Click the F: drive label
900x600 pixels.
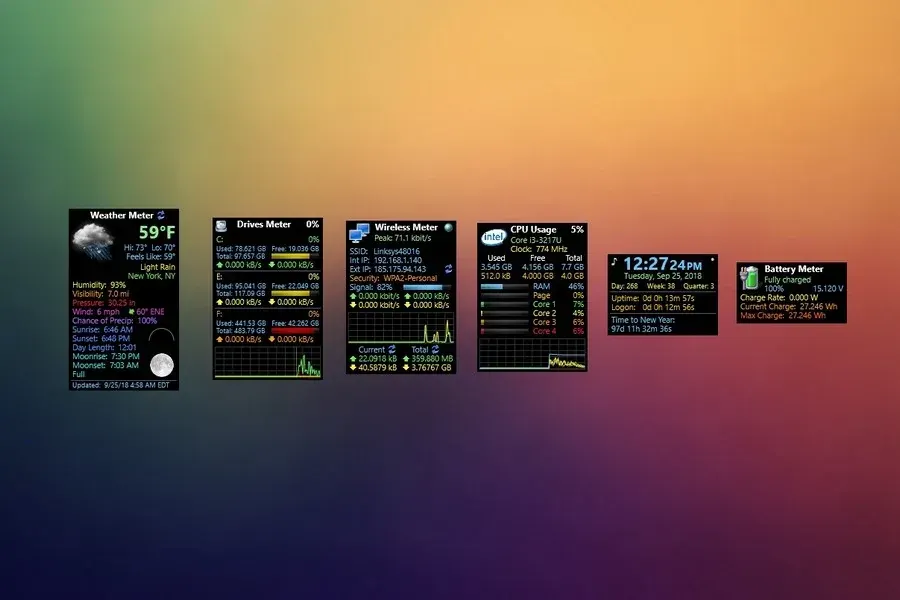pyautogui.click(x=219, y=314)
